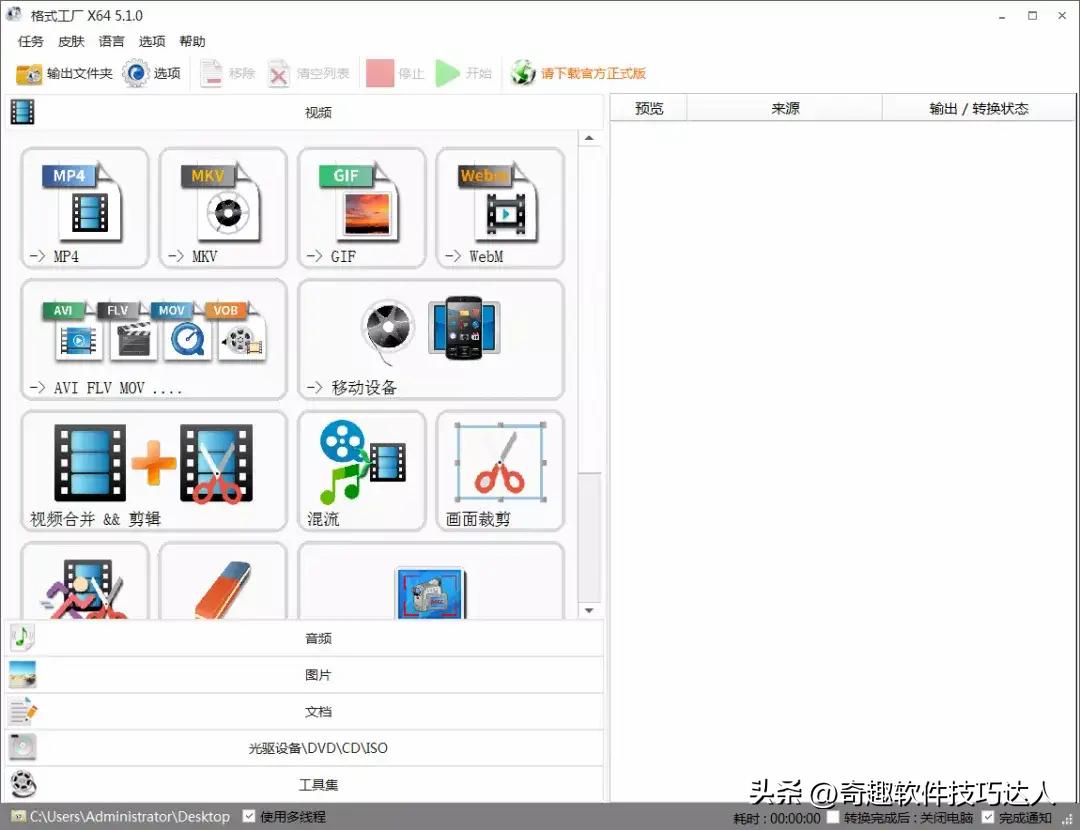Select the WebM format converter
Image resolution: width=1080 pixels, height=830 pixels.
pyautogui.click(x=499, y=207)
